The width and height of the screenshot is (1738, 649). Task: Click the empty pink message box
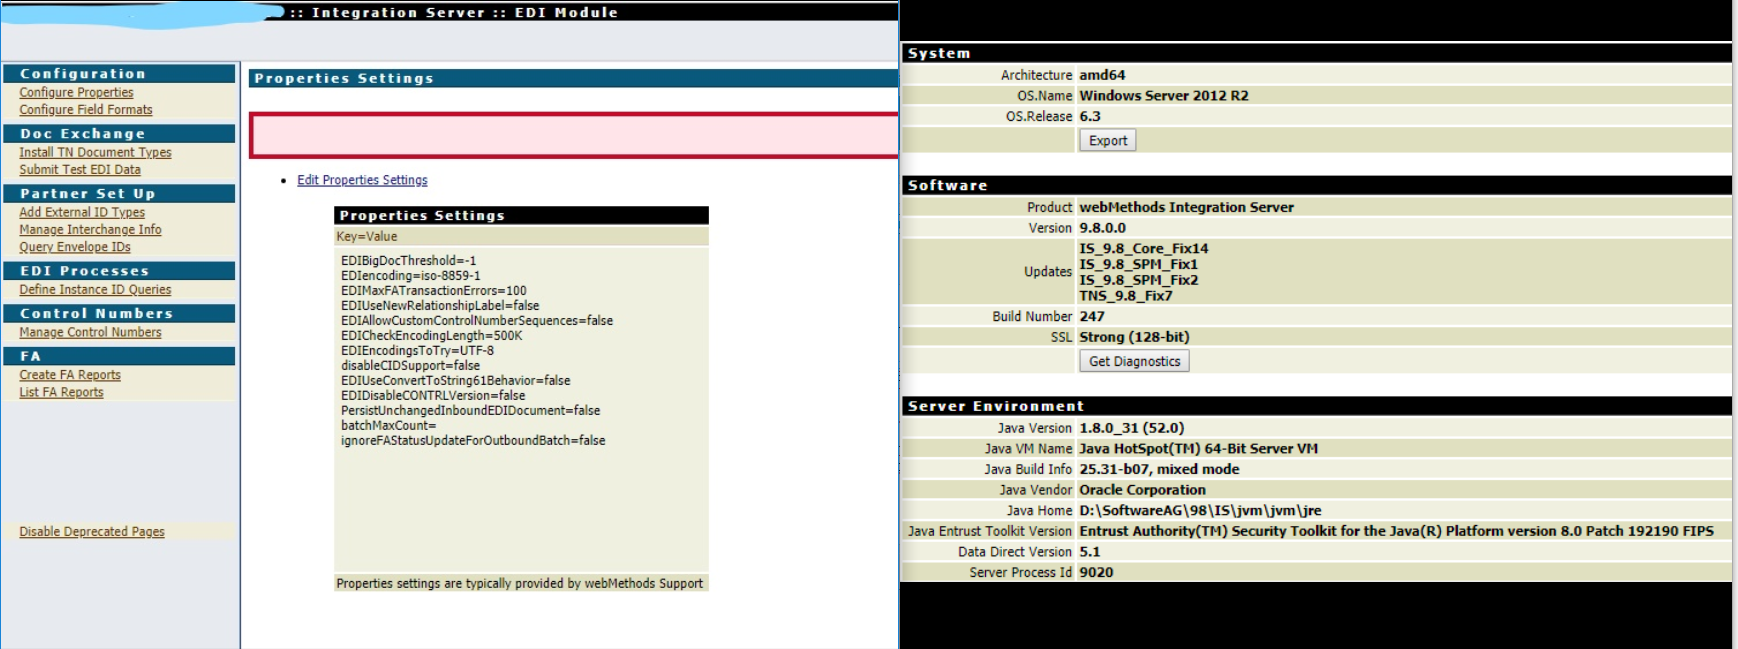pos(574,135)
